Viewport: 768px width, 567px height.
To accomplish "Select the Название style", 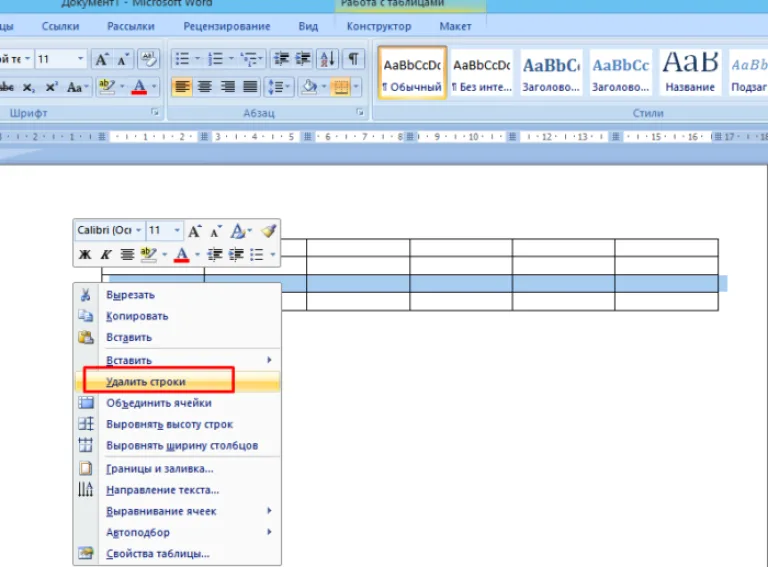I will 690,73.
